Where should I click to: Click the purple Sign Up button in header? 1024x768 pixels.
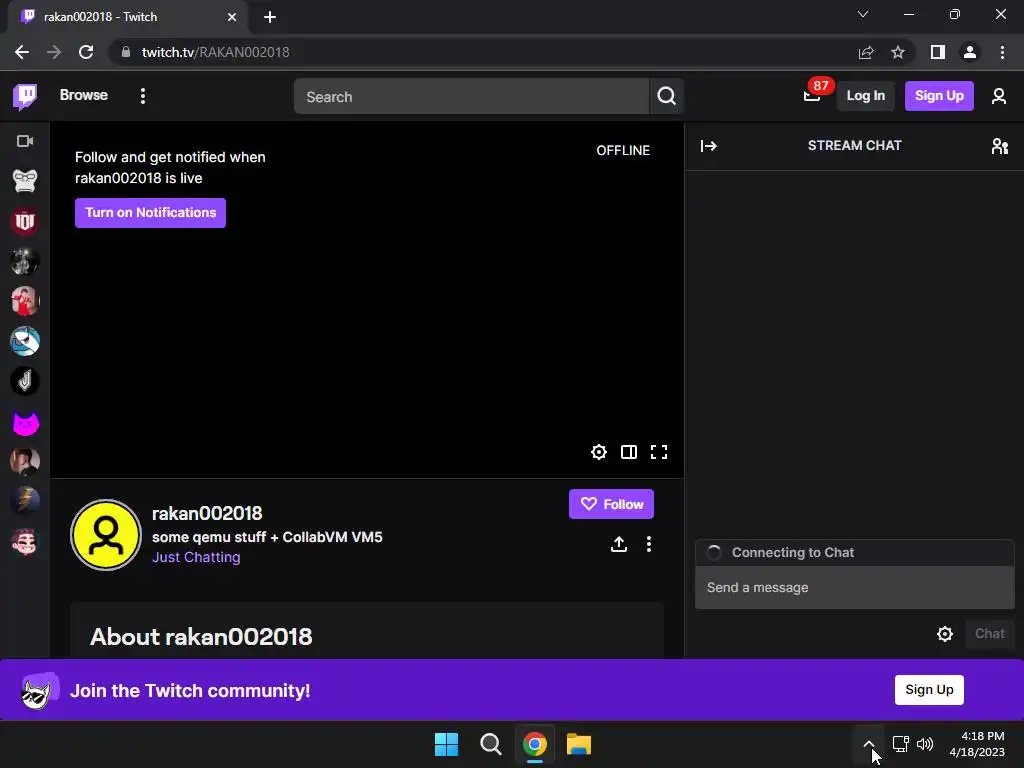pos(938,96)
